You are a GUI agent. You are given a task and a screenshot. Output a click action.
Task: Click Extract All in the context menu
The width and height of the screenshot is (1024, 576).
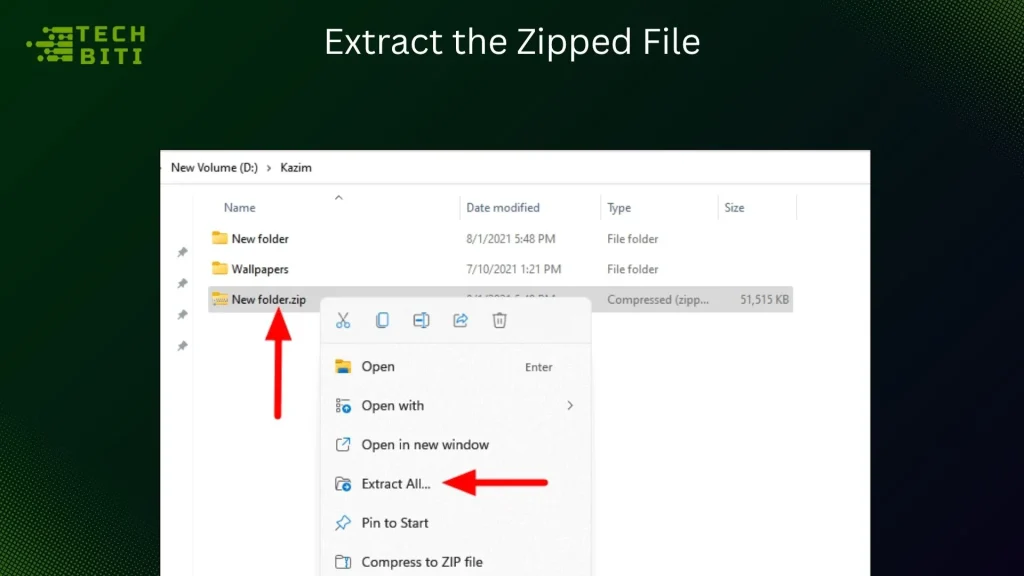coord(394,483)
